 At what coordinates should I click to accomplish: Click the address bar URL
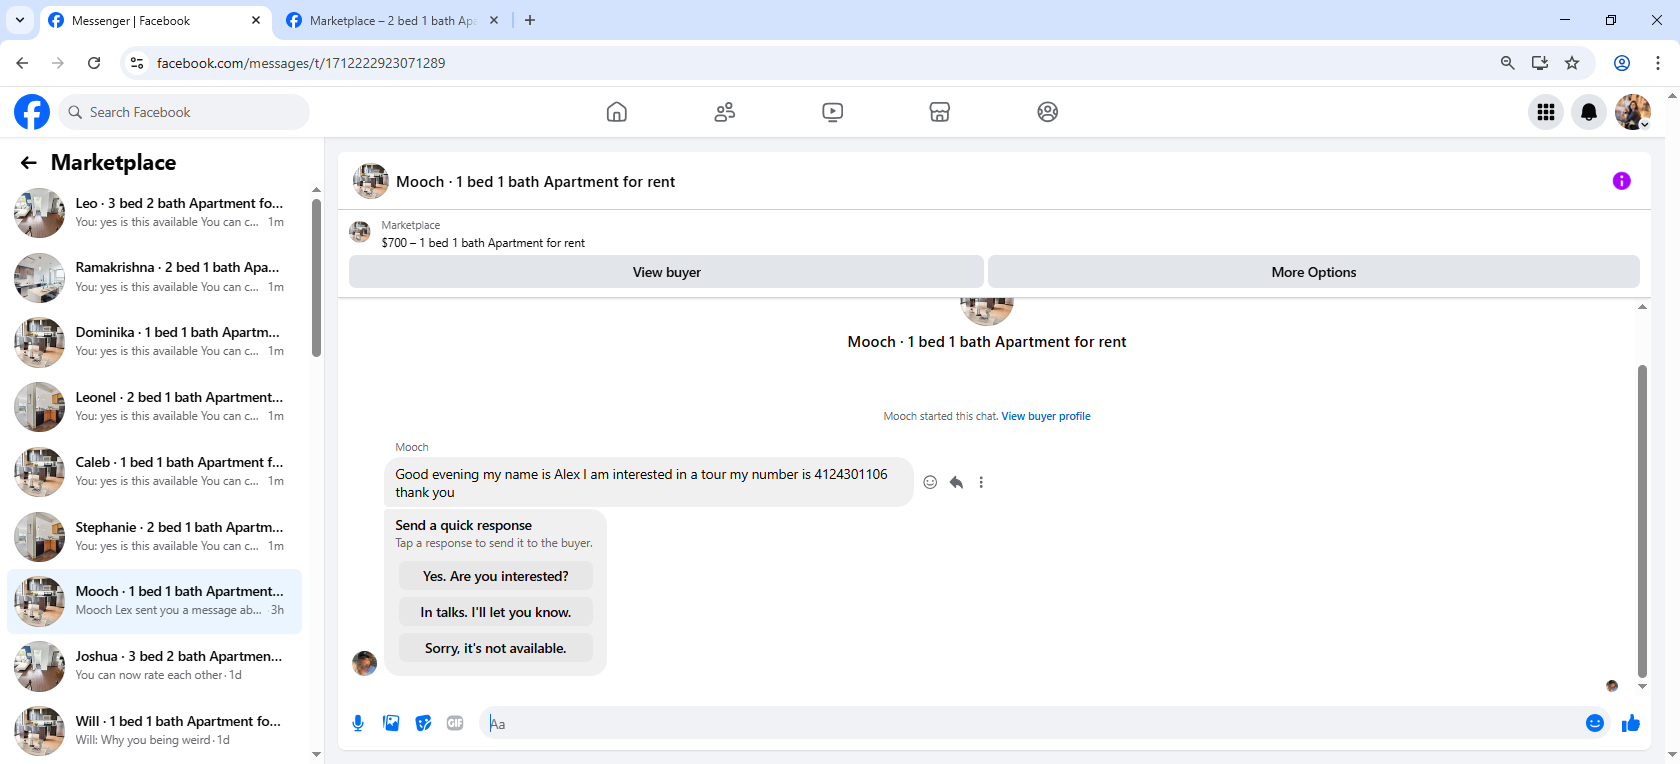pos(301,63)
